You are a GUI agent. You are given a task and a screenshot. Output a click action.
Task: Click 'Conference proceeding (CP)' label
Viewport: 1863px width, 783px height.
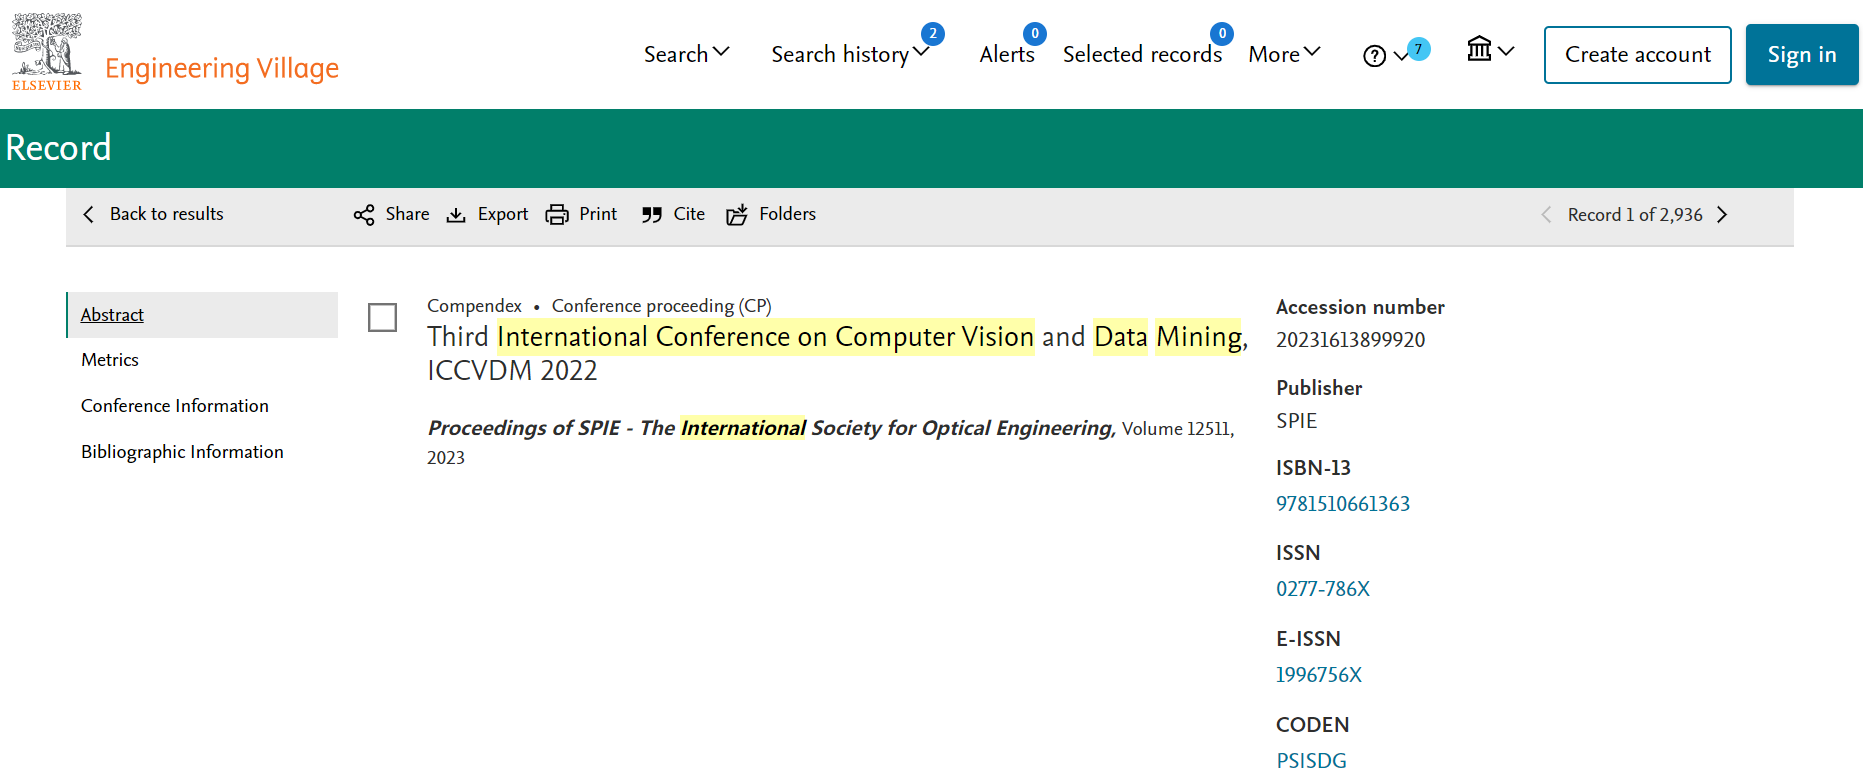662,306
